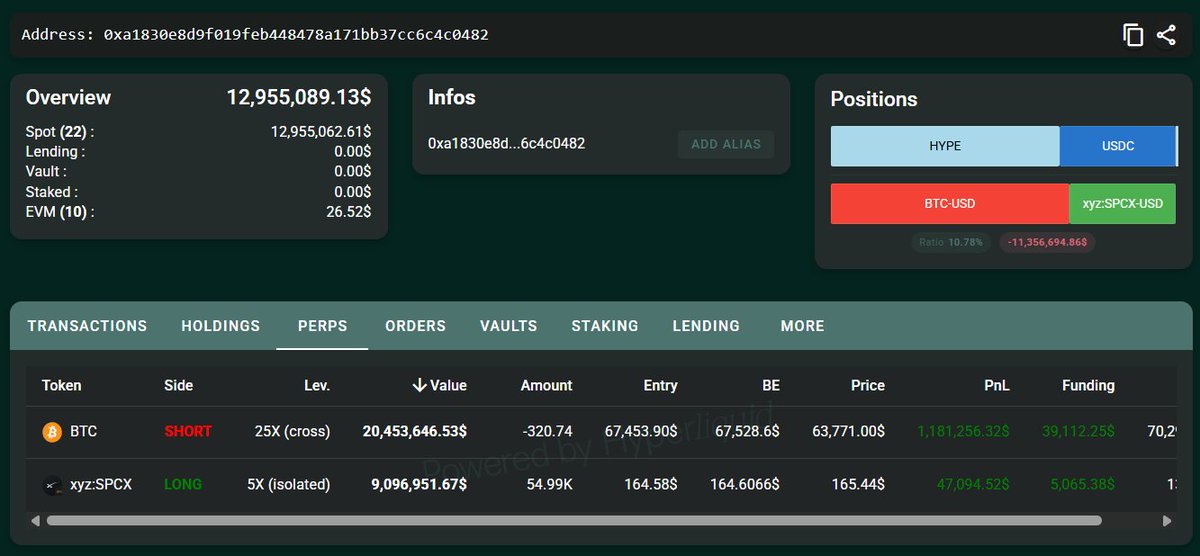Select the HYPE position bar segment

pyautogui.click(x=945, y=146)
